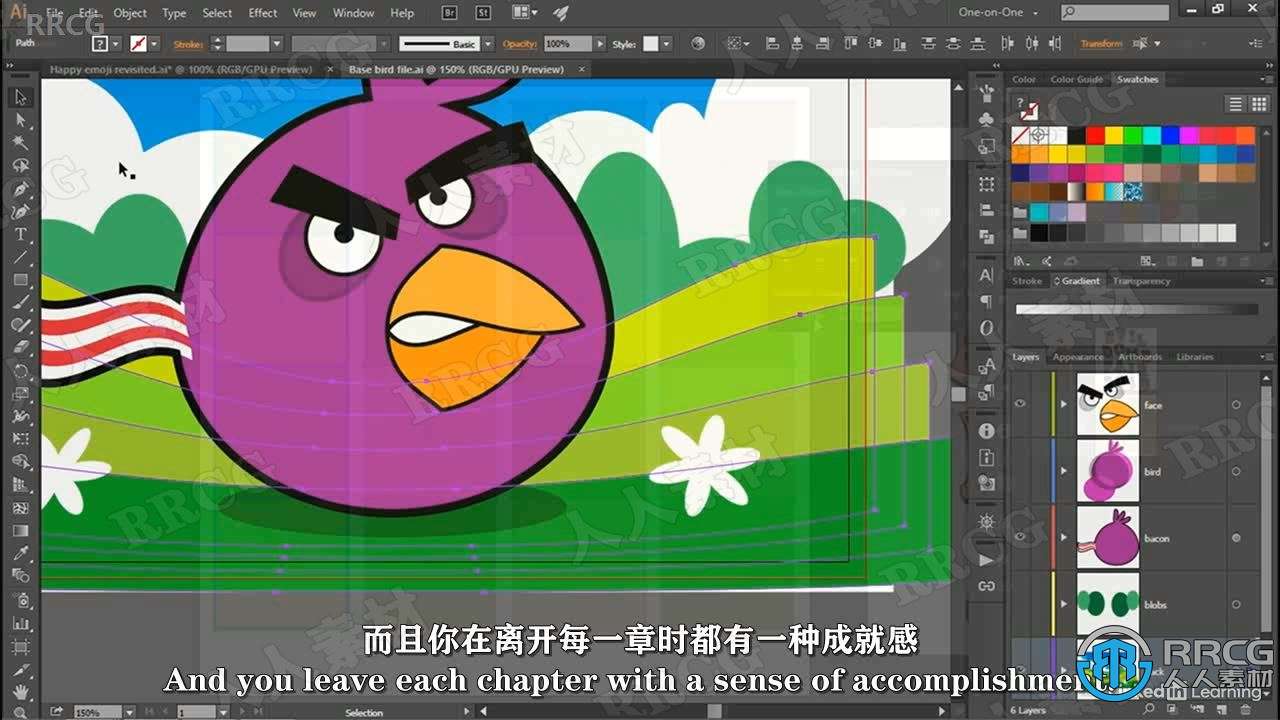Select the Gradient tool in toolbox
This screenshot has height=720, width=1280.
pyautogui.click(x=20, y=531)
